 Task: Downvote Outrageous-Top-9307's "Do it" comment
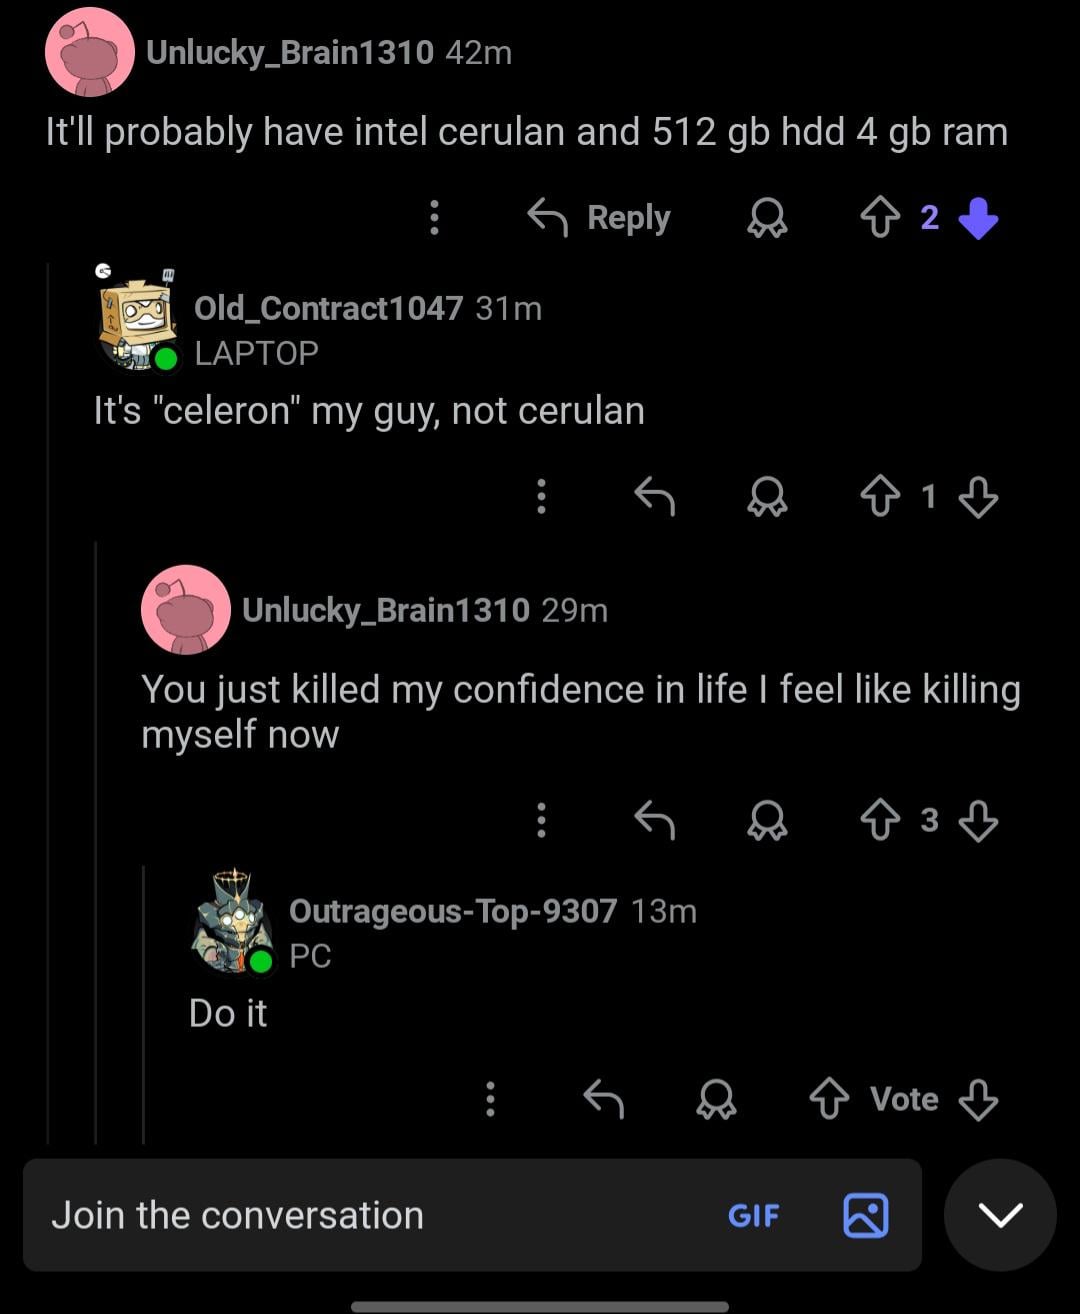pyautogui.click(x=977, y=1099)
